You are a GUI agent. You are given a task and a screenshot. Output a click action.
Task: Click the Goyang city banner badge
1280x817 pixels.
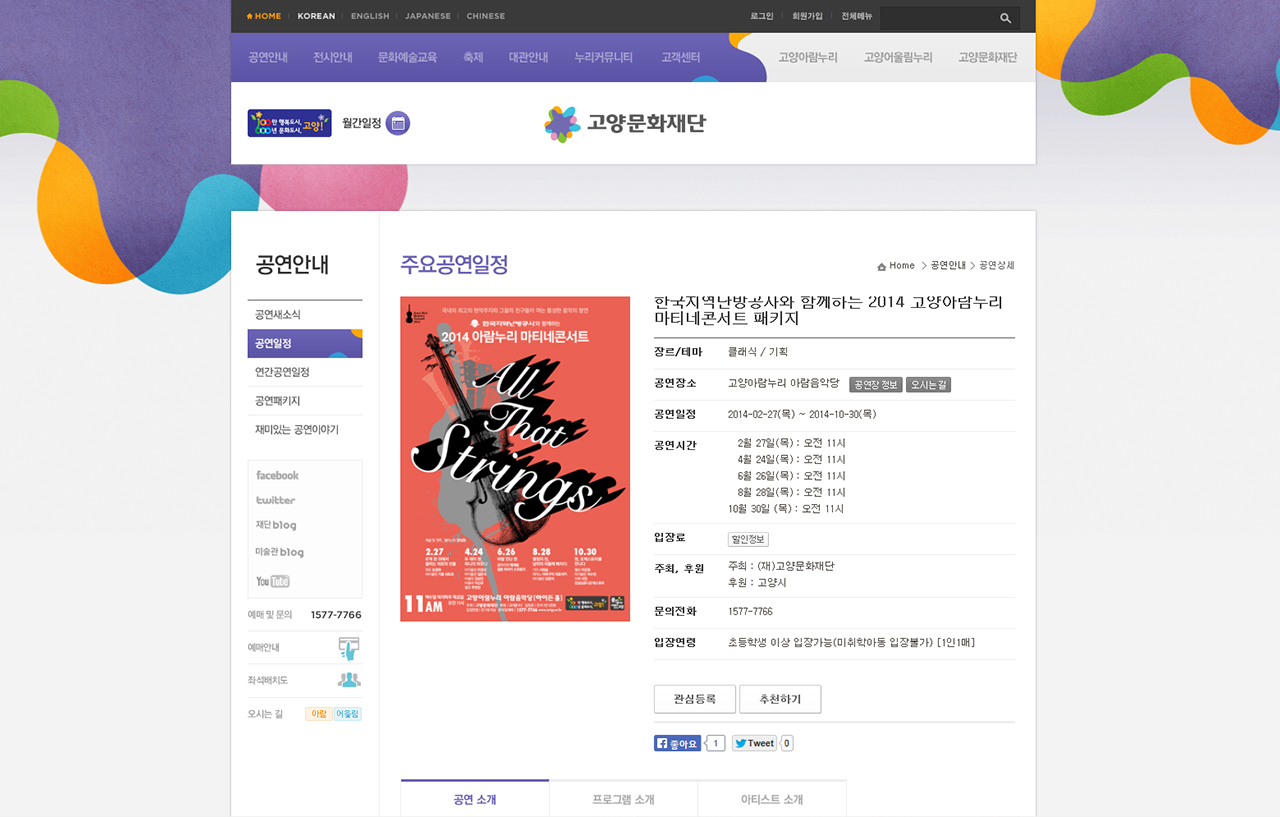pos(289,123)
